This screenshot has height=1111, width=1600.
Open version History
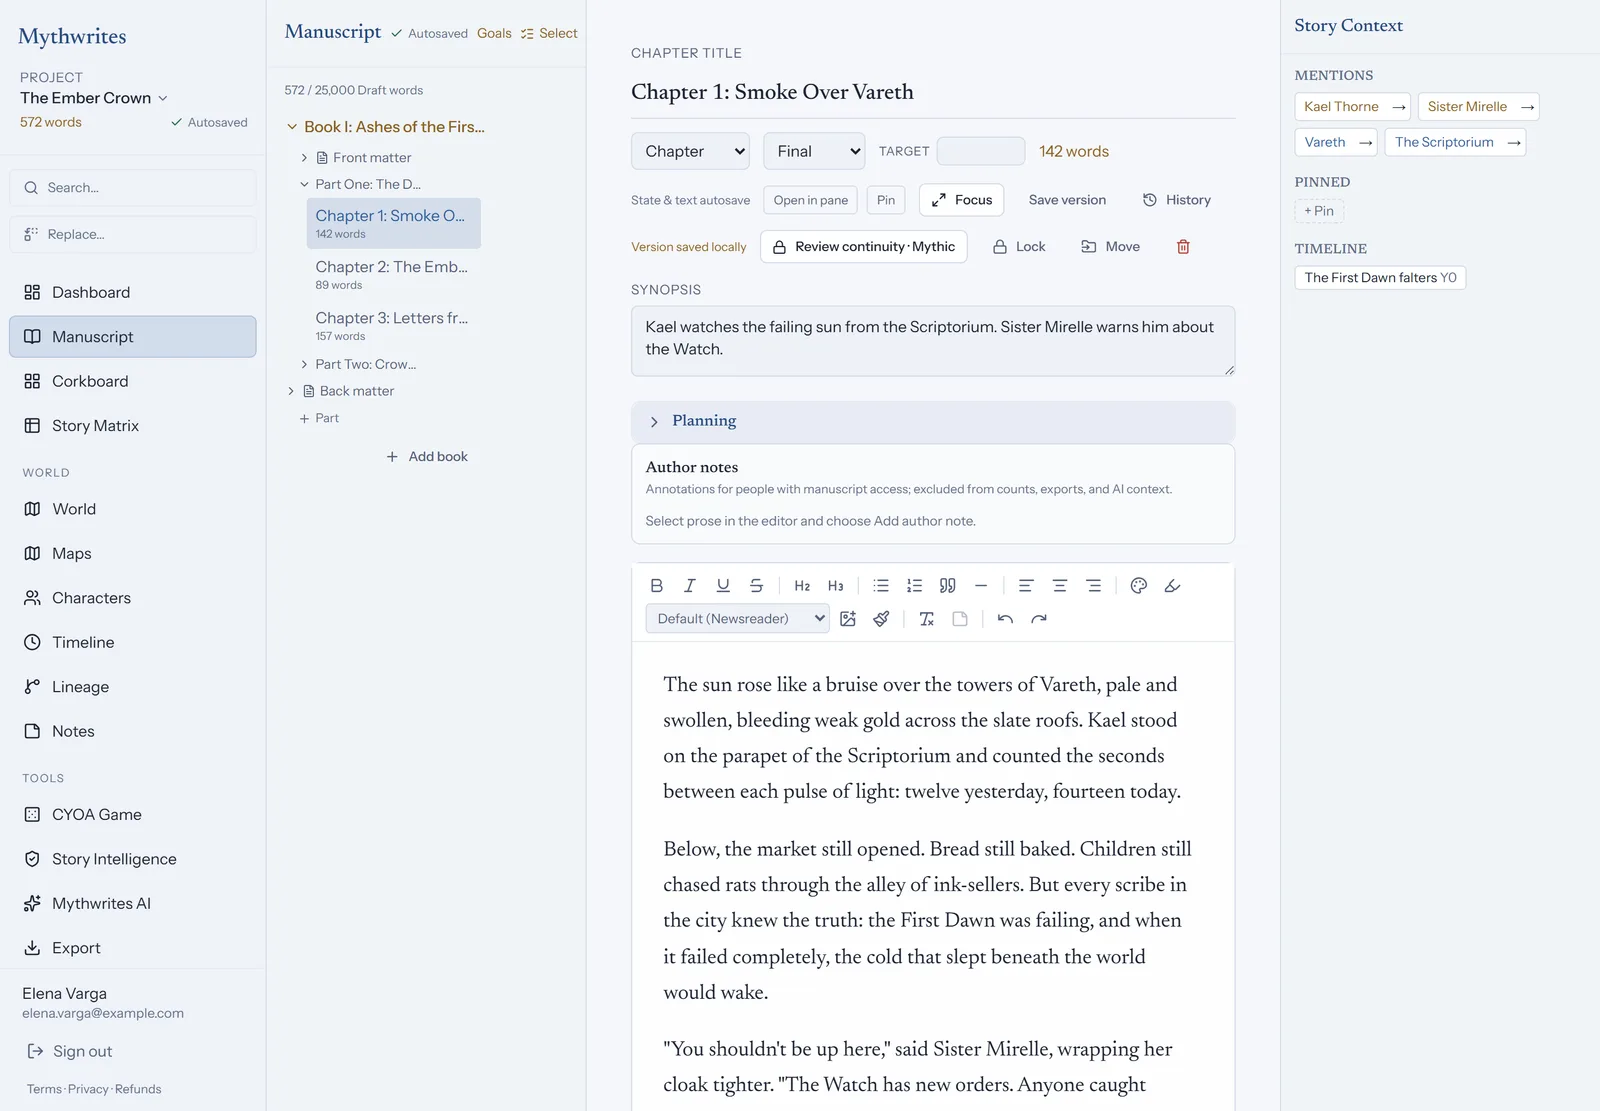[x=1177, y=200]
